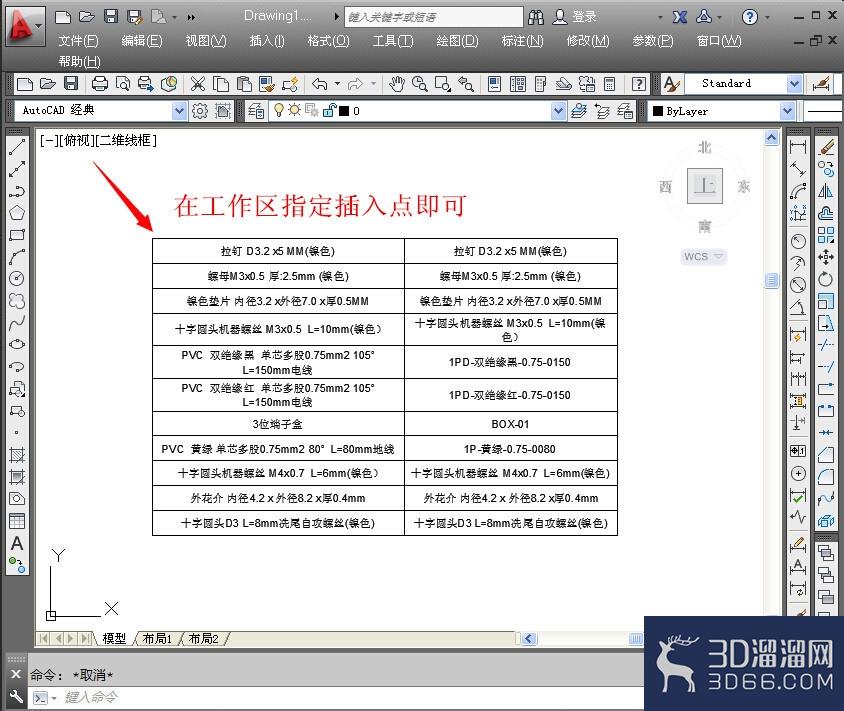This screenshot has height=711, width=844.
Task: Click the Text Style A icon
Action: click(672, 83)
